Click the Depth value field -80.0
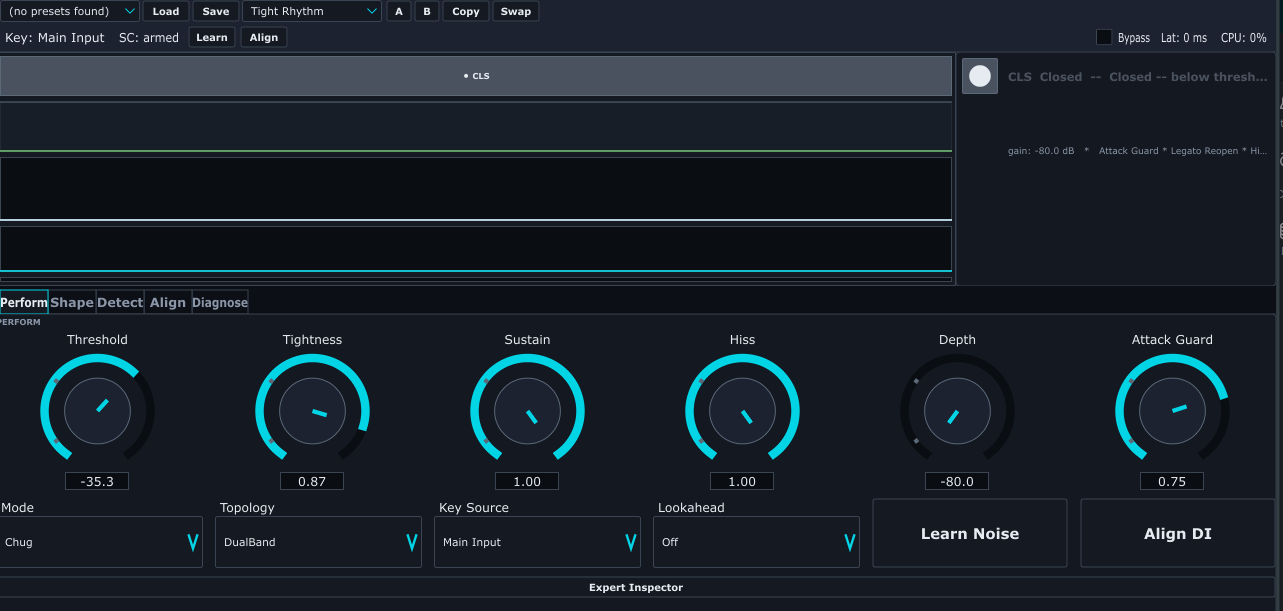 [957, 481]
